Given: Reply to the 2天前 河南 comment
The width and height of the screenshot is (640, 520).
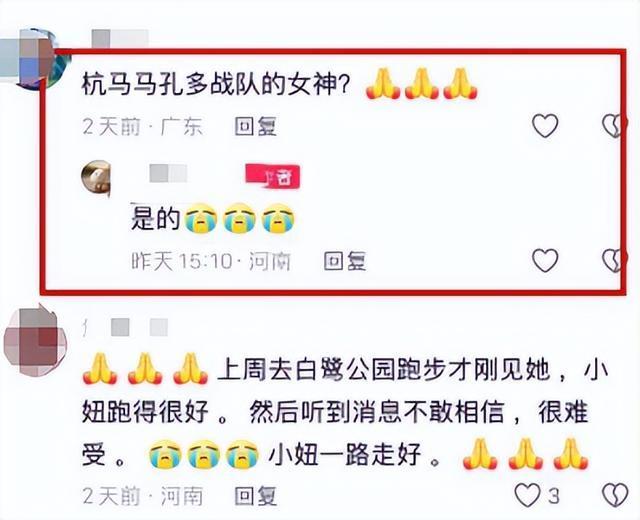Looking at the screenshot, I should [256, 496].
